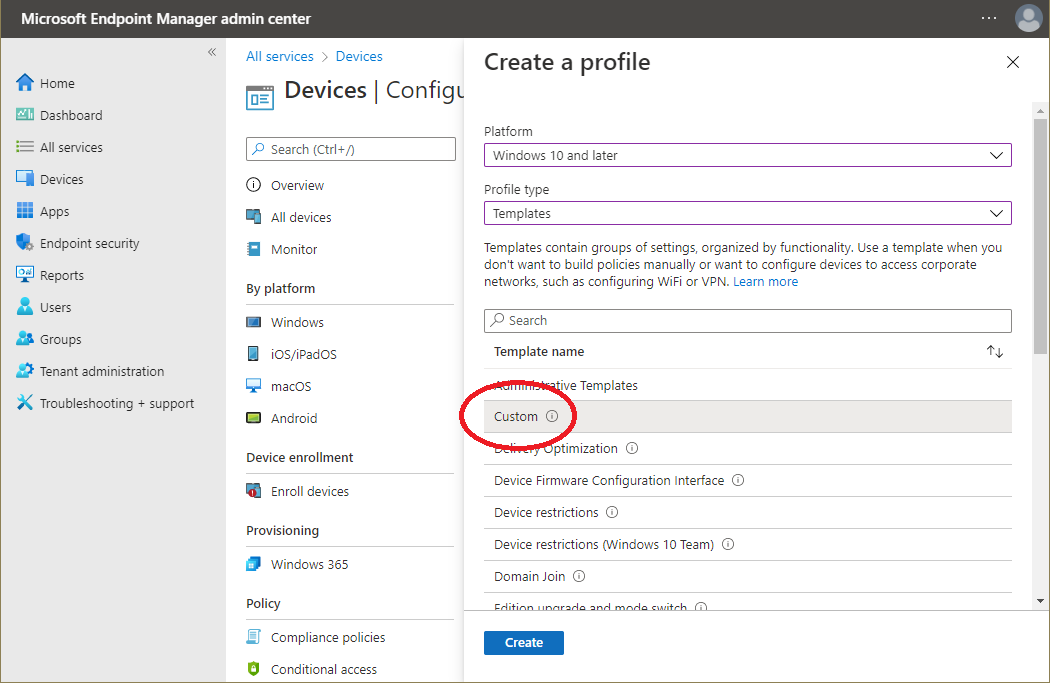The width and height of the screenshot is (1050, 686).
Task: Click the Users person icon
Action: 25,306
